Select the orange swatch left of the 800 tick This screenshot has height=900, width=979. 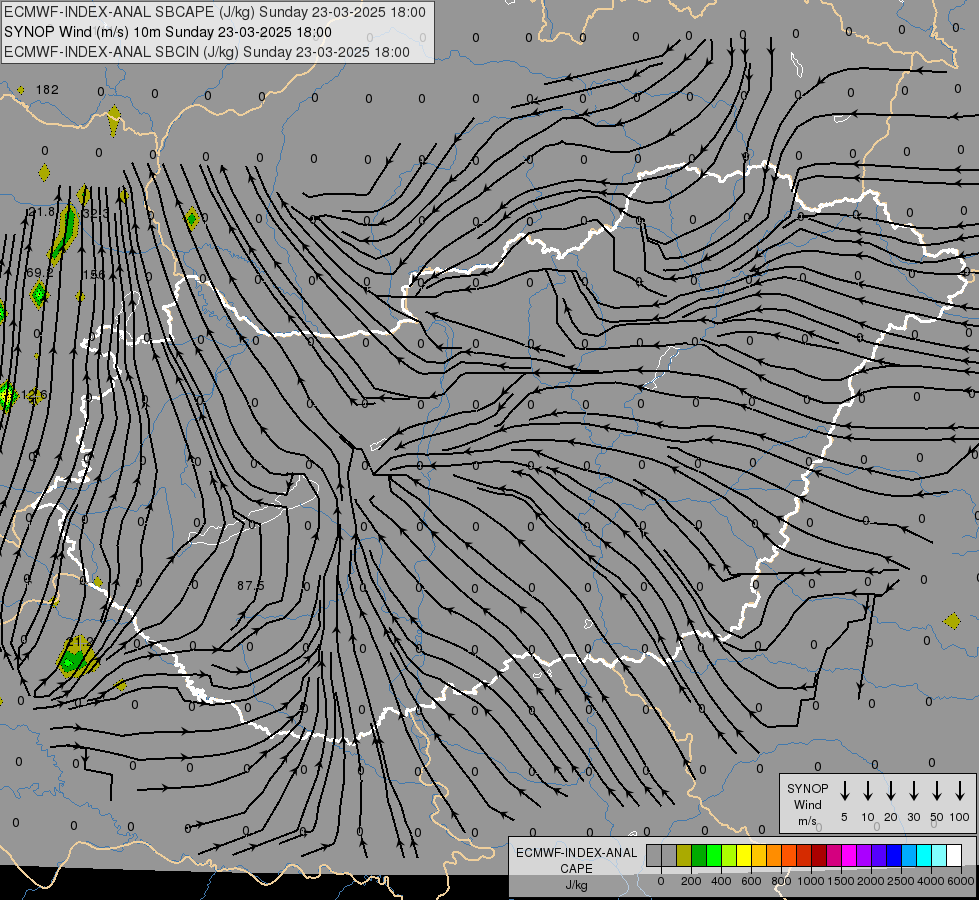coord(774,855)
